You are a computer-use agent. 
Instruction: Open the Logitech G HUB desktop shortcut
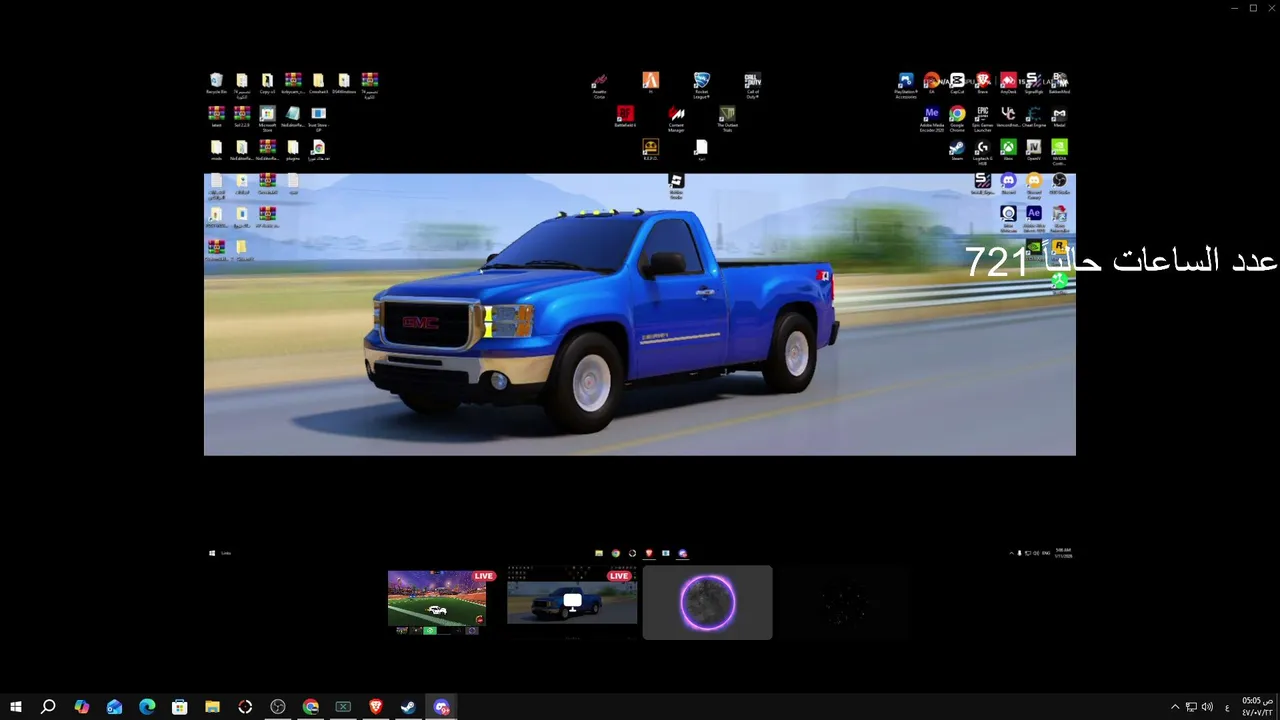click(983, 152)
